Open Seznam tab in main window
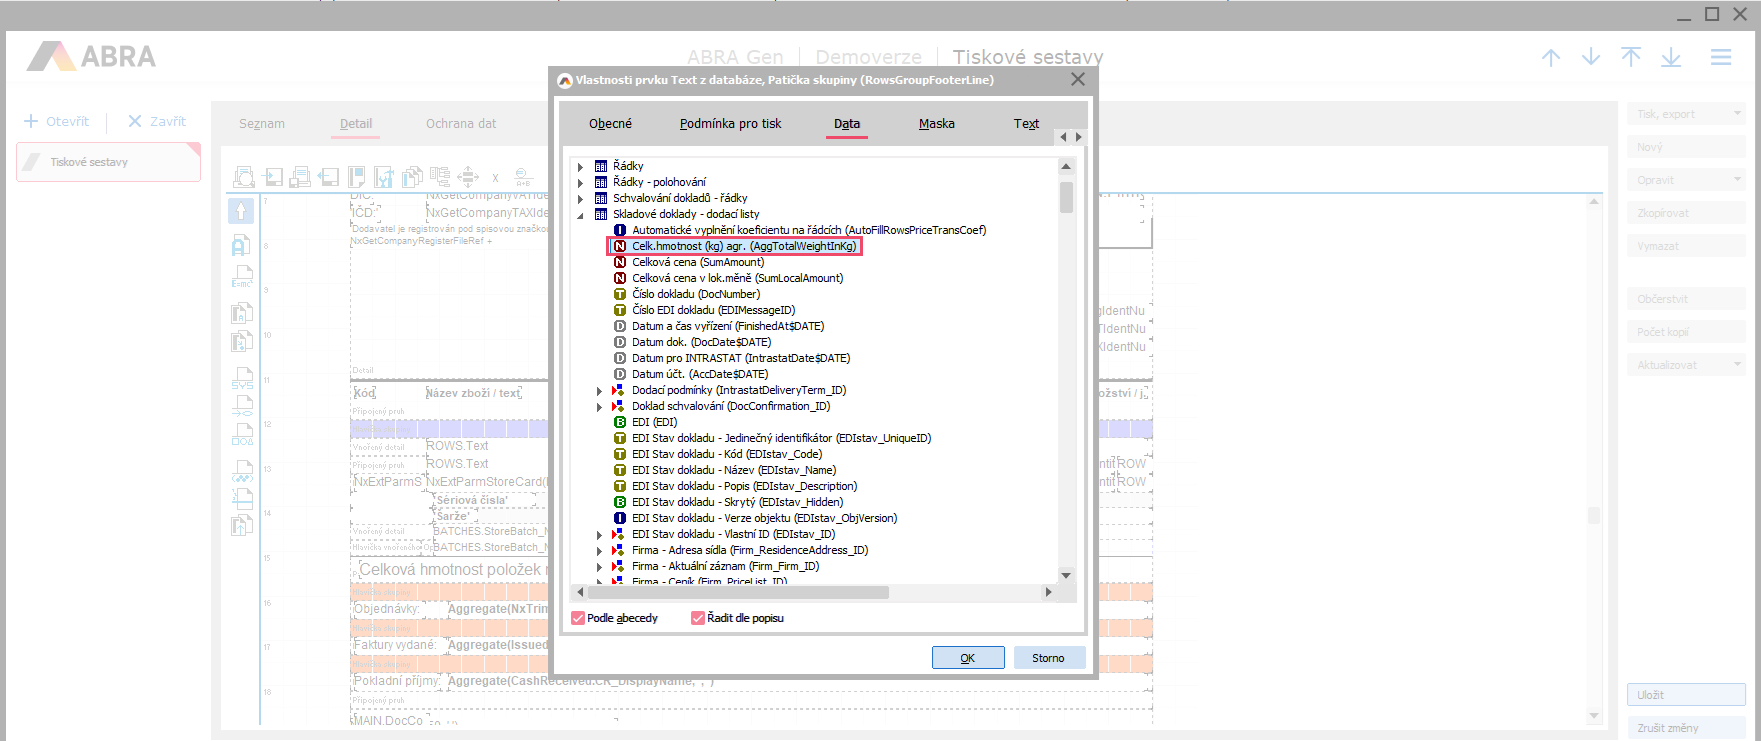This screenshot has width=1761, height=741. [x=262, y=124]
